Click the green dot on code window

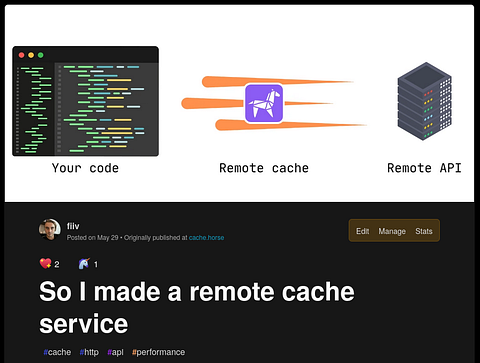tap(41, 55)
